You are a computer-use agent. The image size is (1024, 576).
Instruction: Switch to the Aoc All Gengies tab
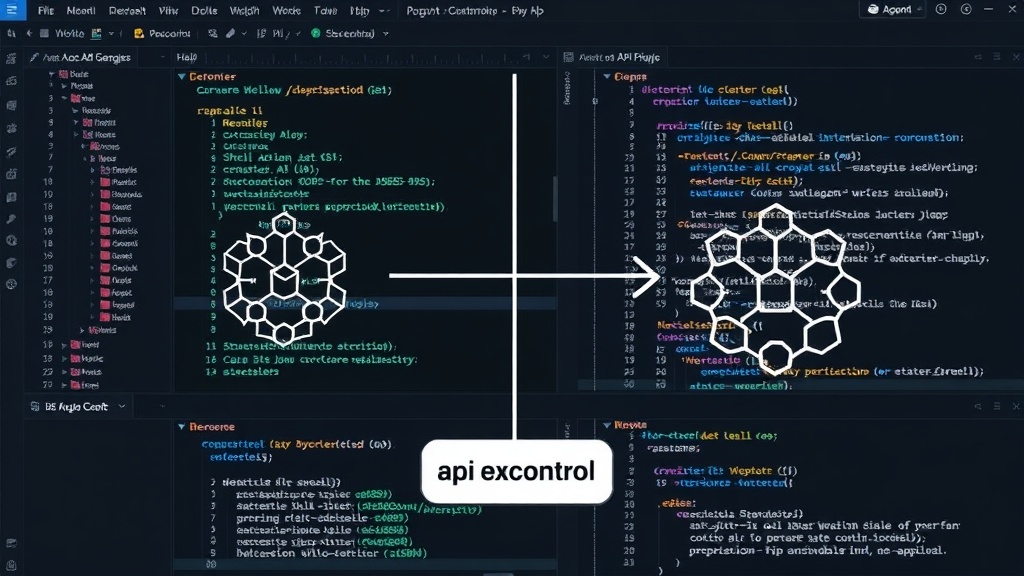(x=80, y=57)
